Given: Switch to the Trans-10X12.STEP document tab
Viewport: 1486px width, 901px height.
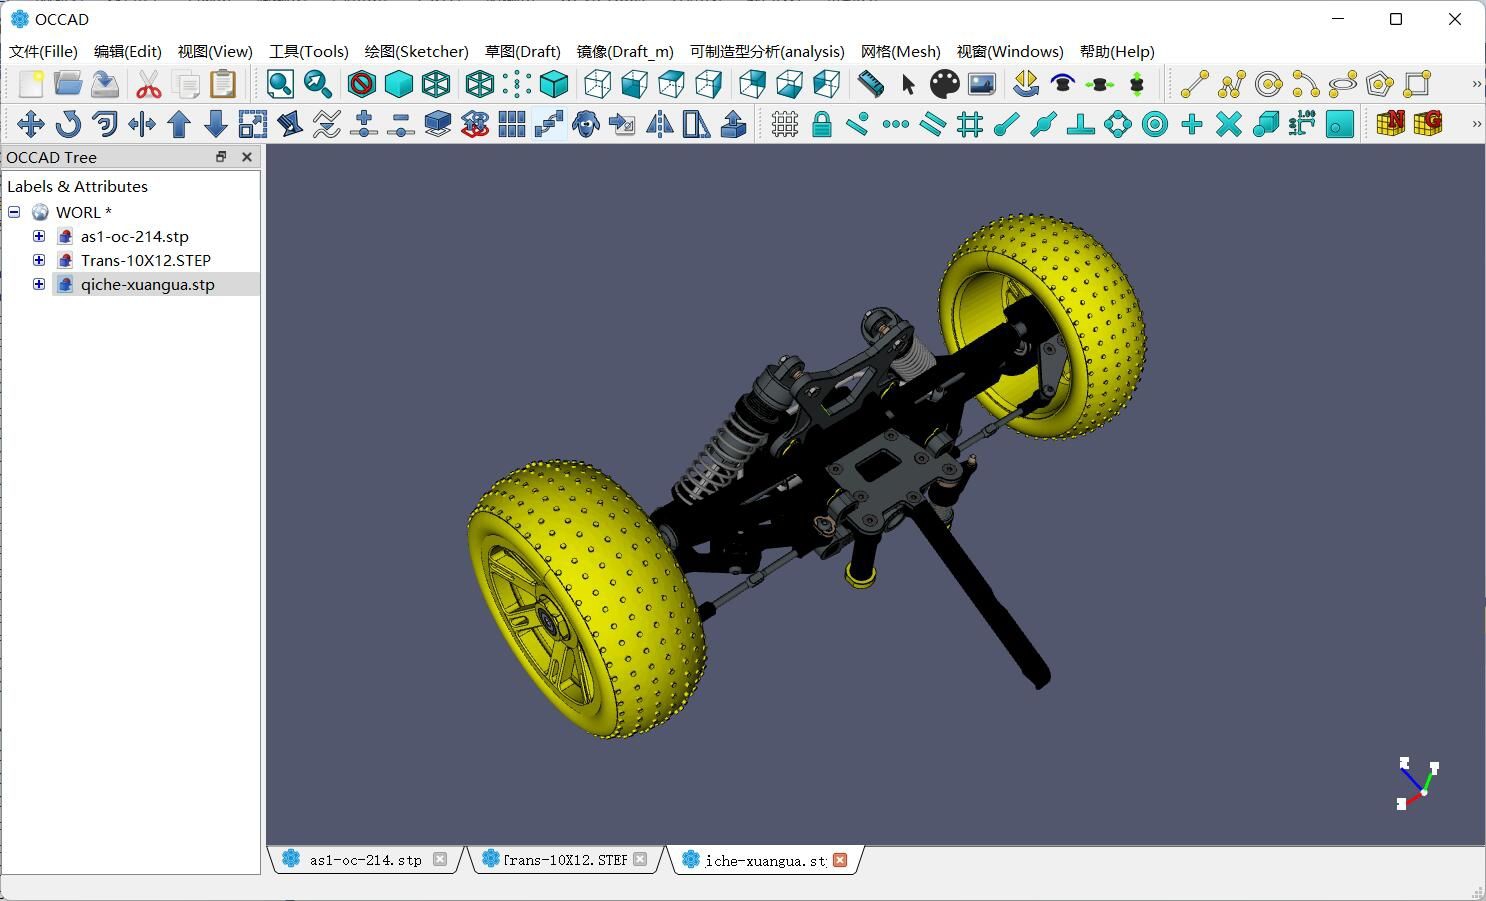Looking at the screenshot, I should point(564,860).
